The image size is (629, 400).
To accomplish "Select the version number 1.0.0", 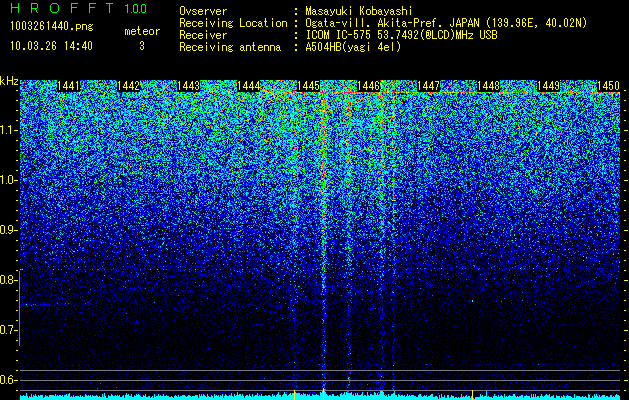I will [136, 8].
